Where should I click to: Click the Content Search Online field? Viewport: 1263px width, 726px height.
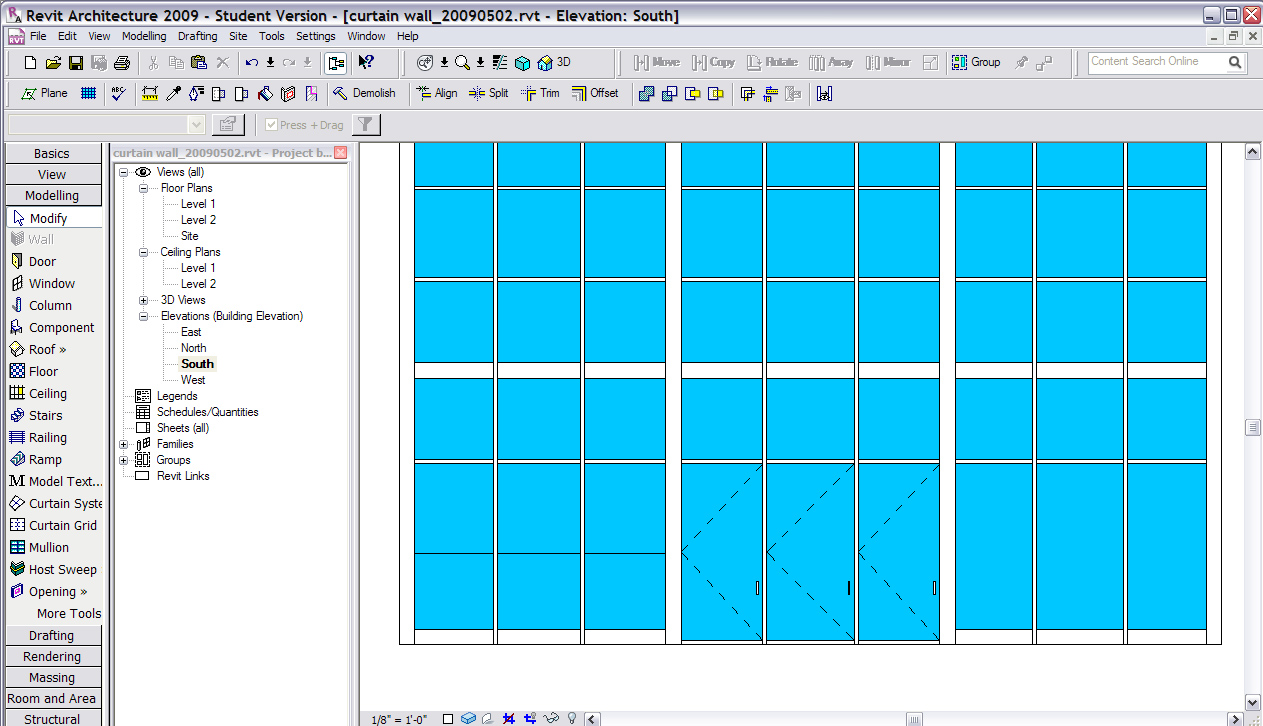tap(1154, 62)
